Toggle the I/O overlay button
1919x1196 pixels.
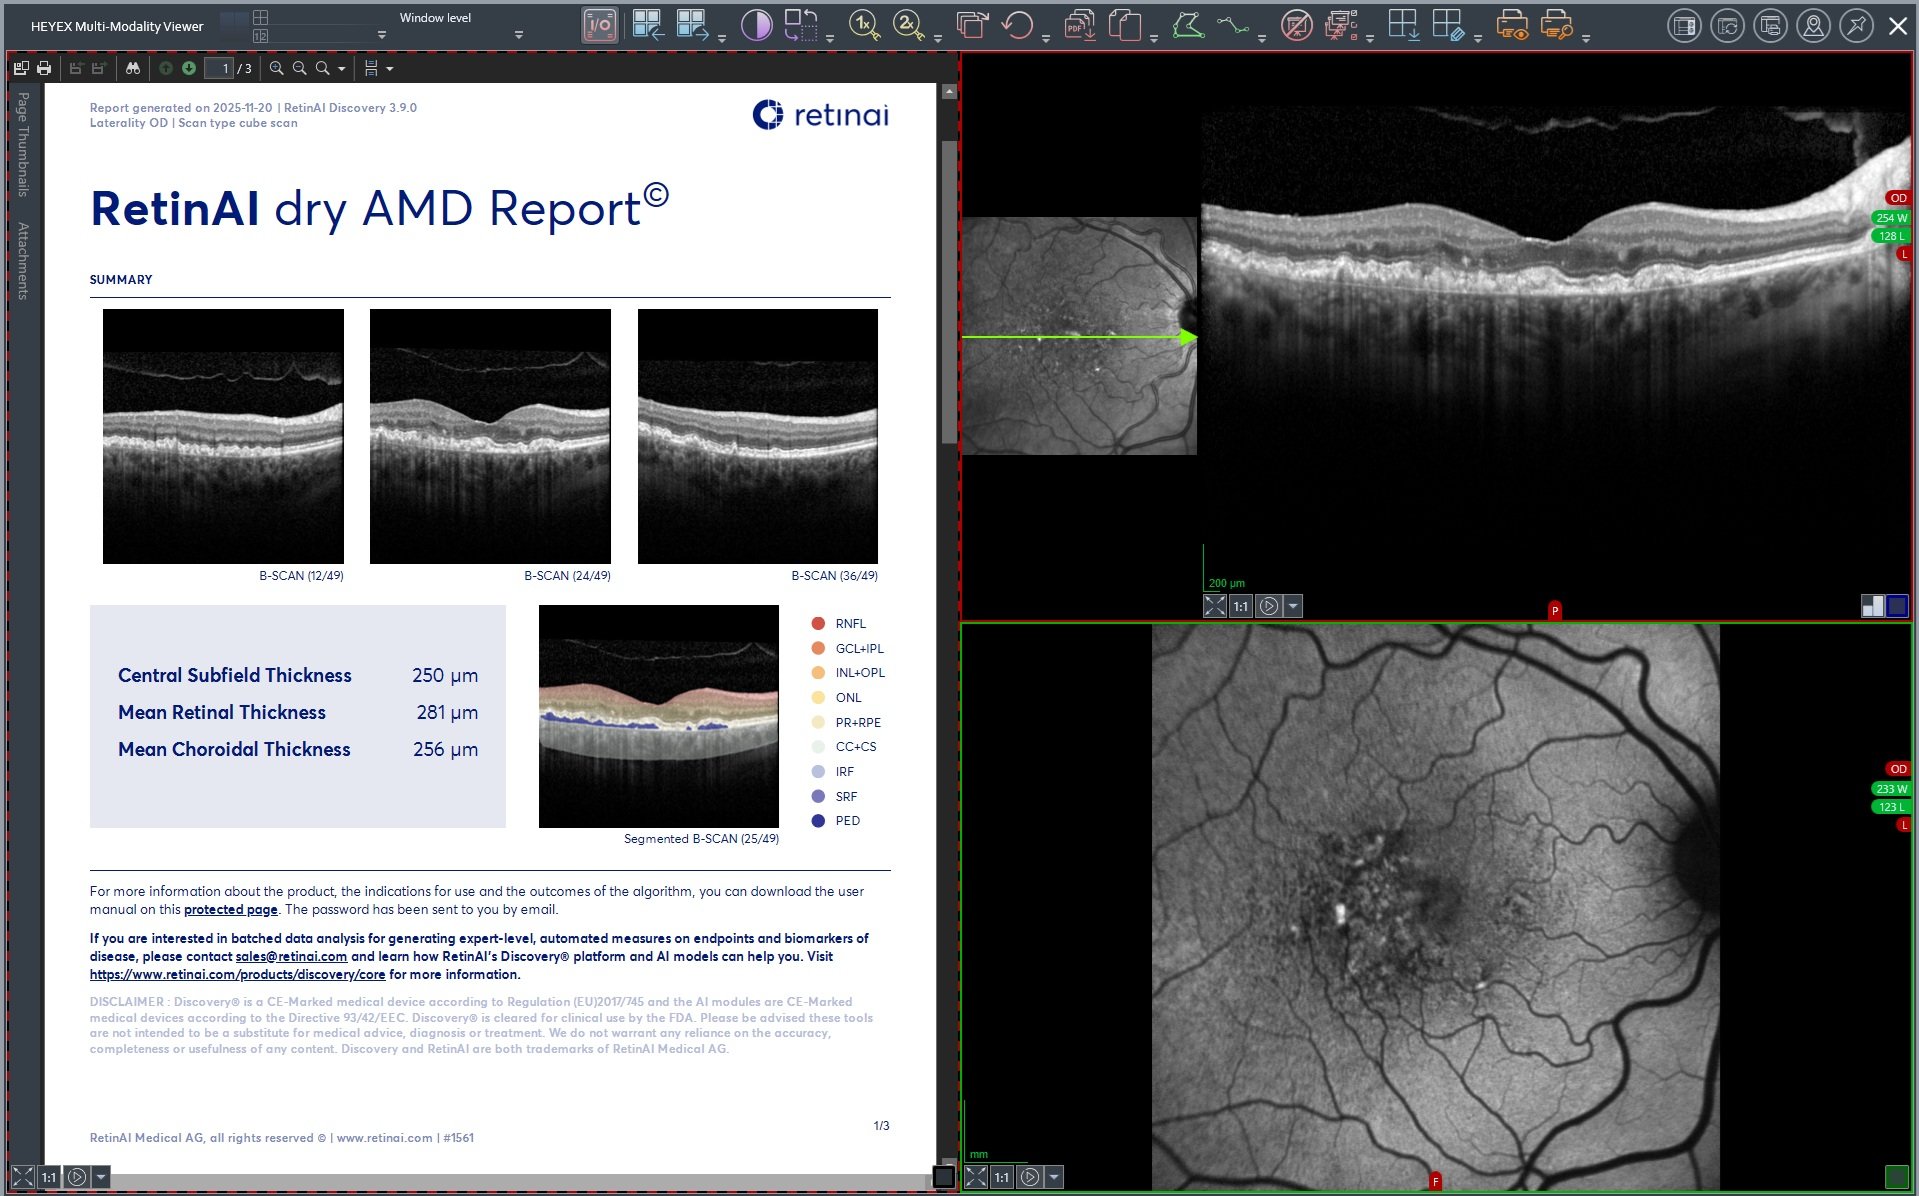[600, 25]
